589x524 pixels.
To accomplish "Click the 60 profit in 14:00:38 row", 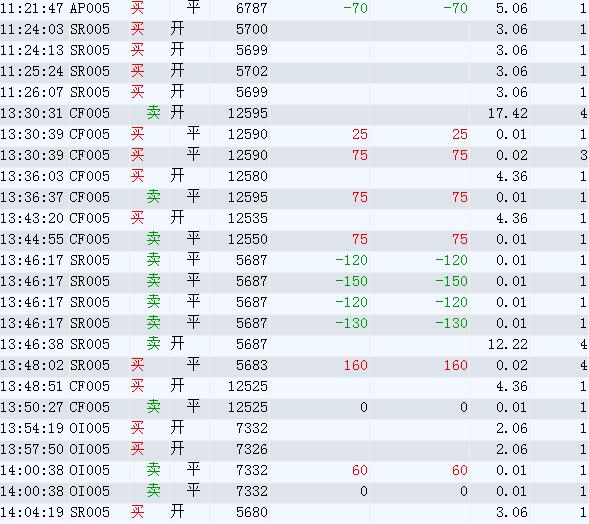I will pyautogui.click(x=359, y=470).
